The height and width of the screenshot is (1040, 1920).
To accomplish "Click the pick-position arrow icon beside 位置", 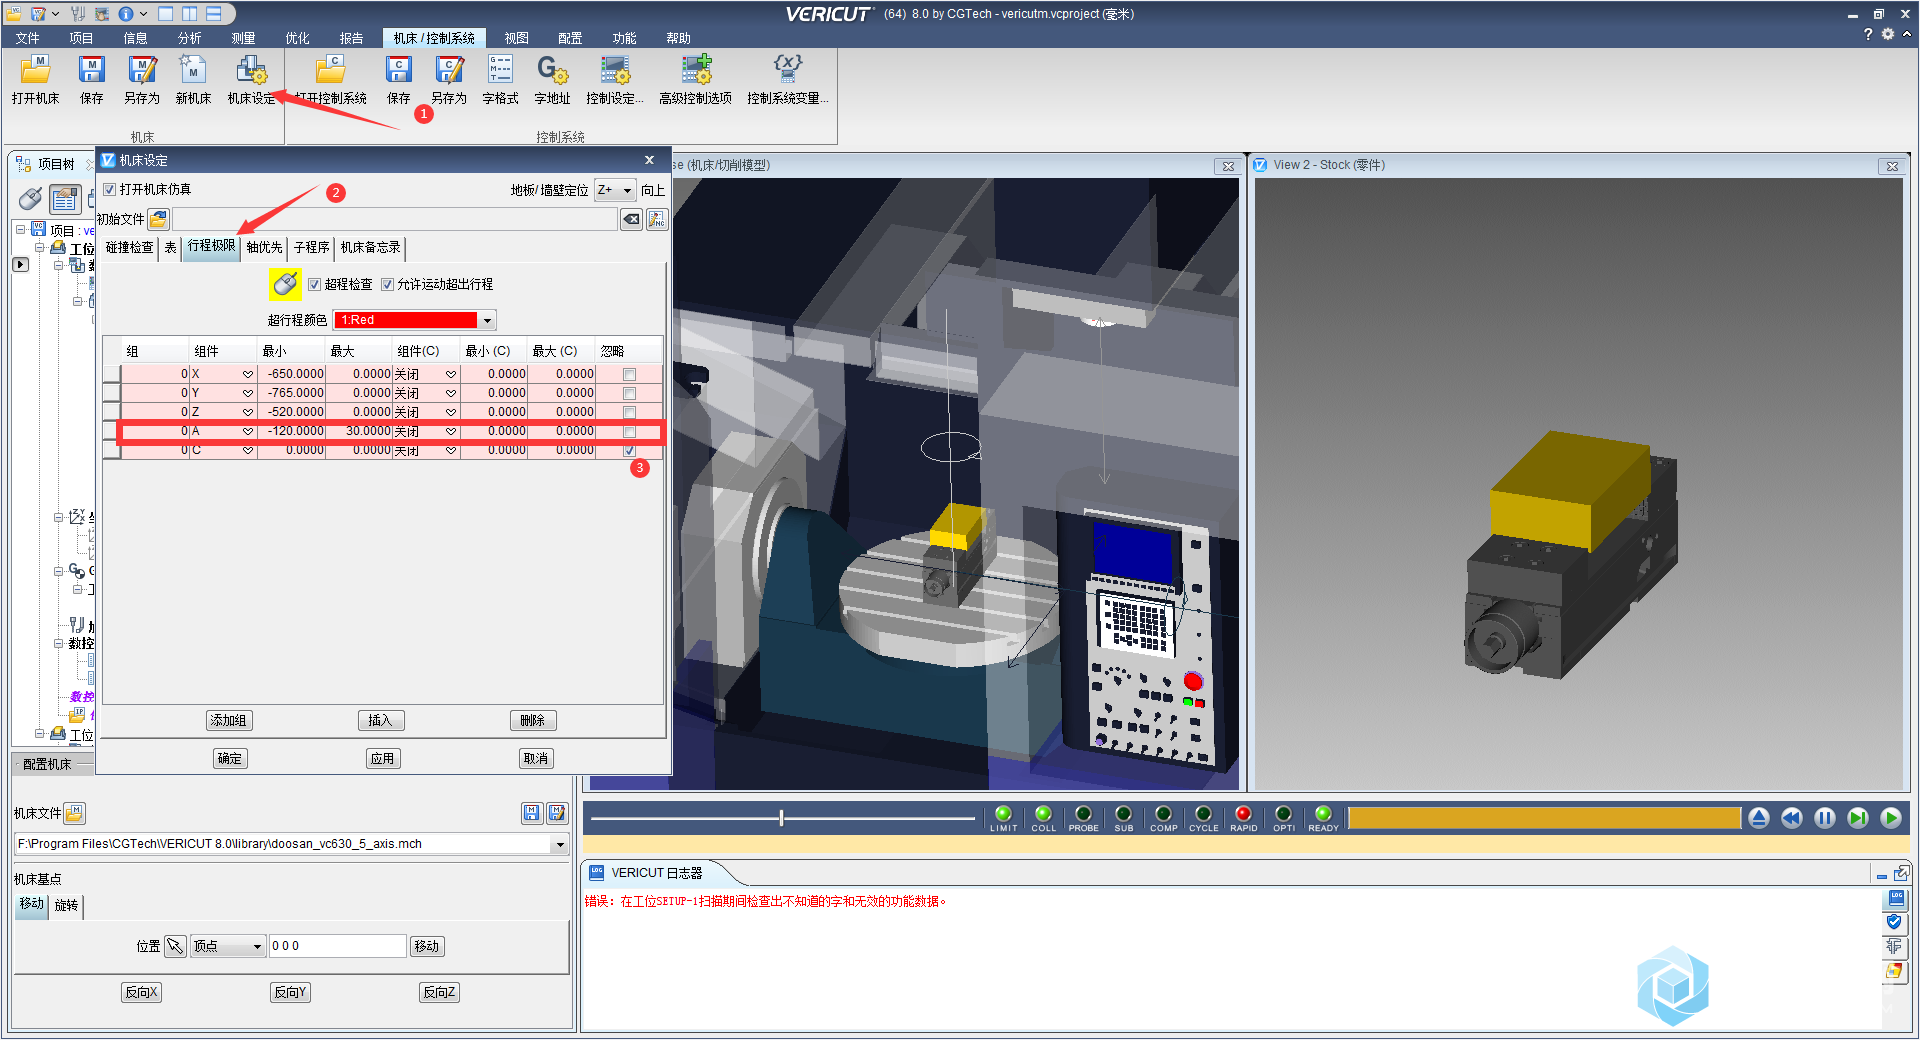I will 175,946.
